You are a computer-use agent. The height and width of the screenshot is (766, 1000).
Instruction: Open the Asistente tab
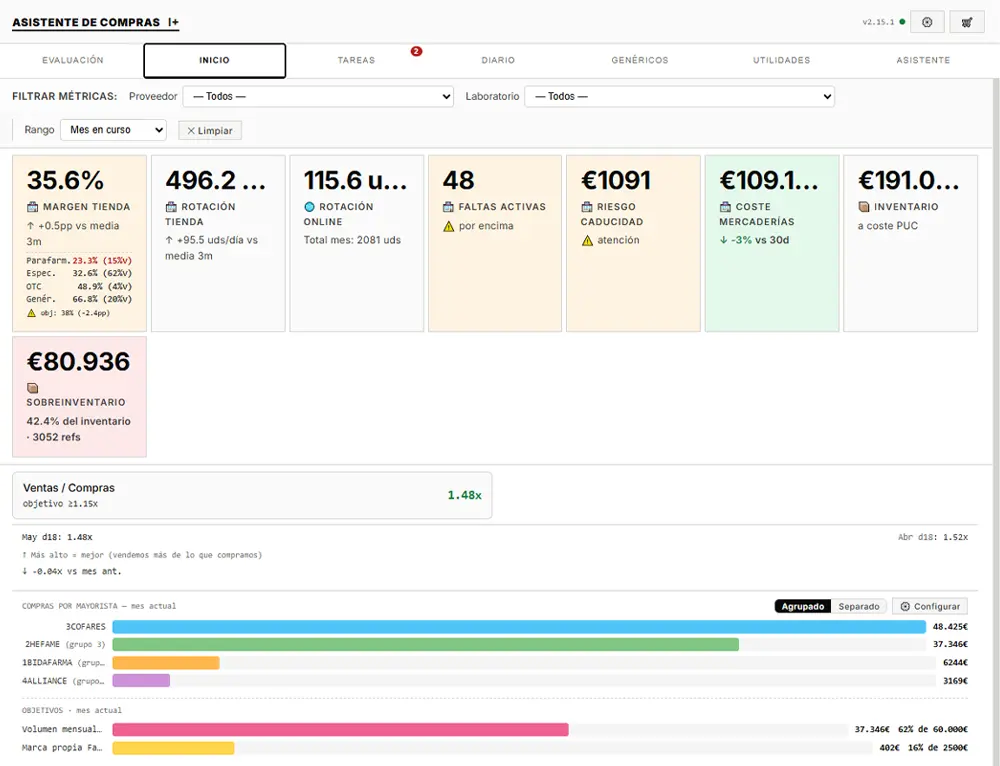[923, 60]
